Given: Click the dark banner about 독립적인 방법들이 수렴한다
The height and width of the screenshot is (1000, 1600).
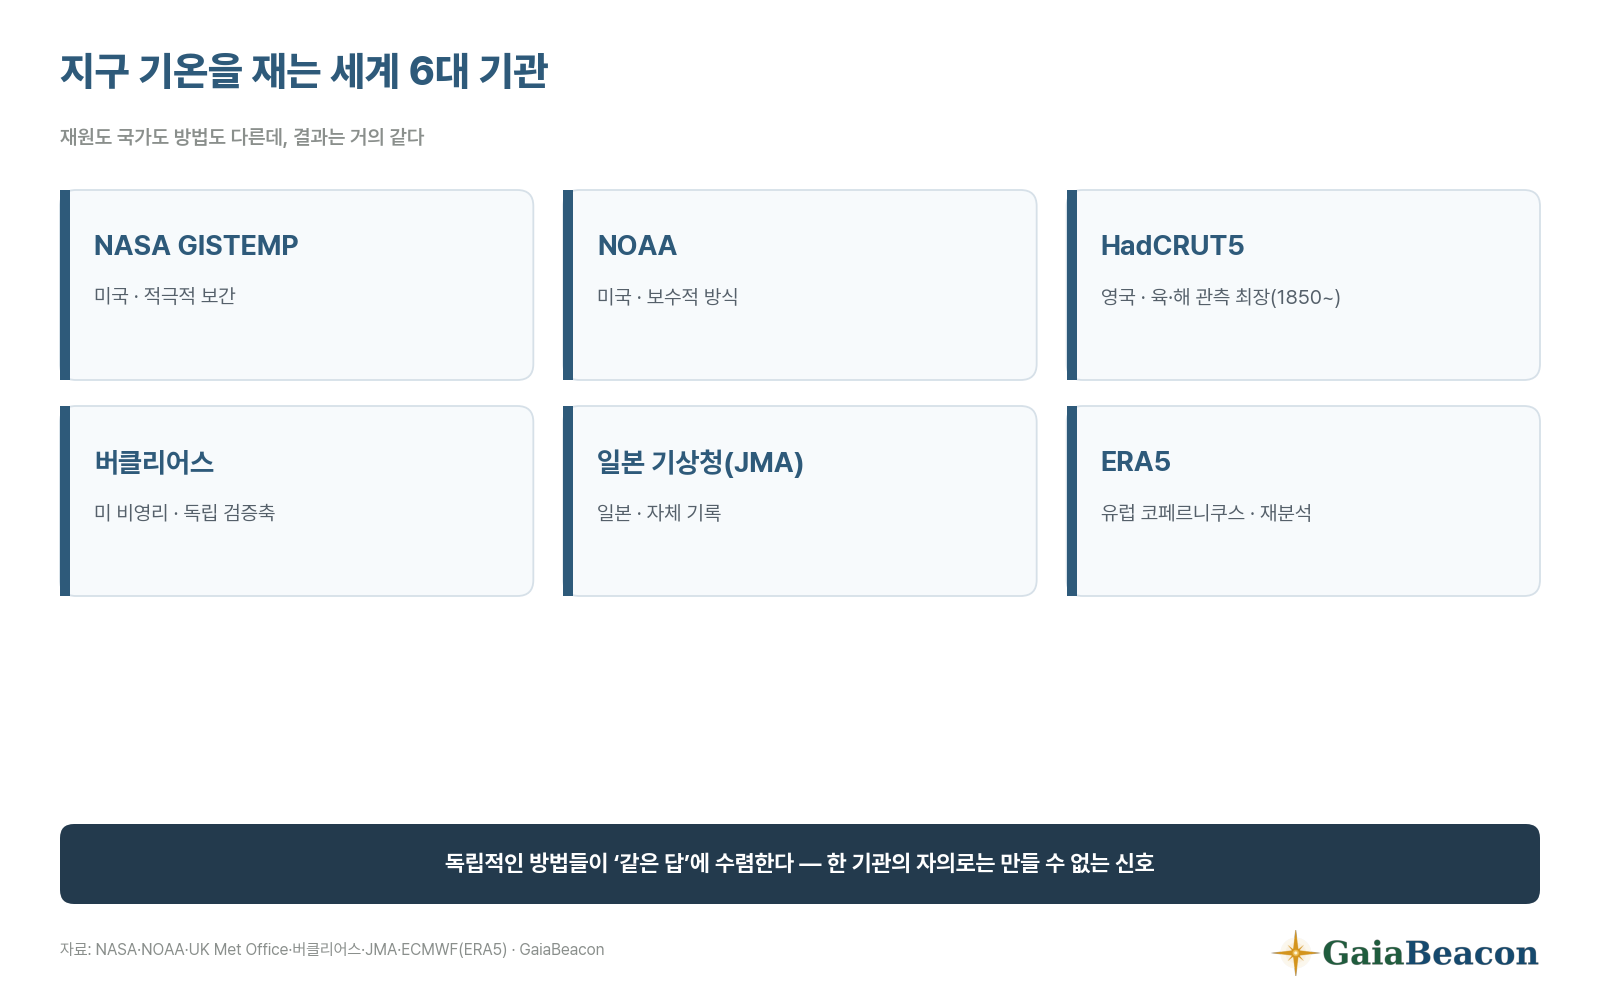Looking at the screenshot, I should 800,864.
